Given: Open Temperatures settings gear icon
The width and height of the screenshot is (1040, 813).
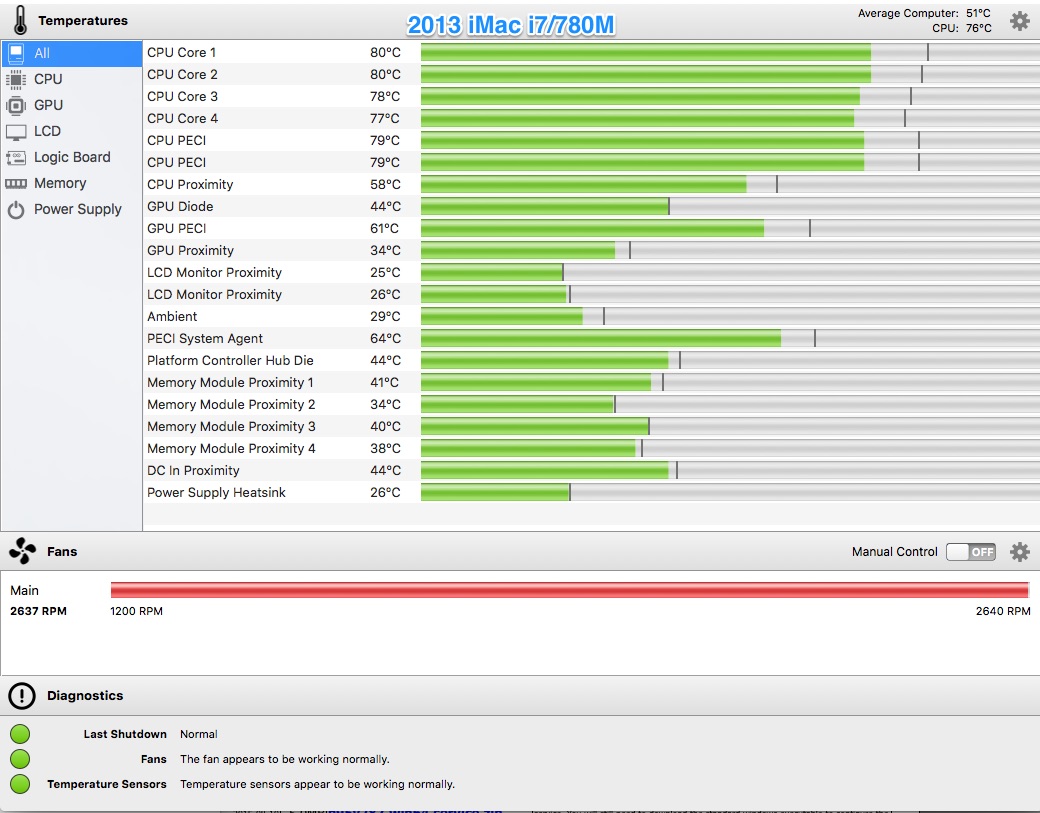Looking at the screenshot, I should [1019, 21].
